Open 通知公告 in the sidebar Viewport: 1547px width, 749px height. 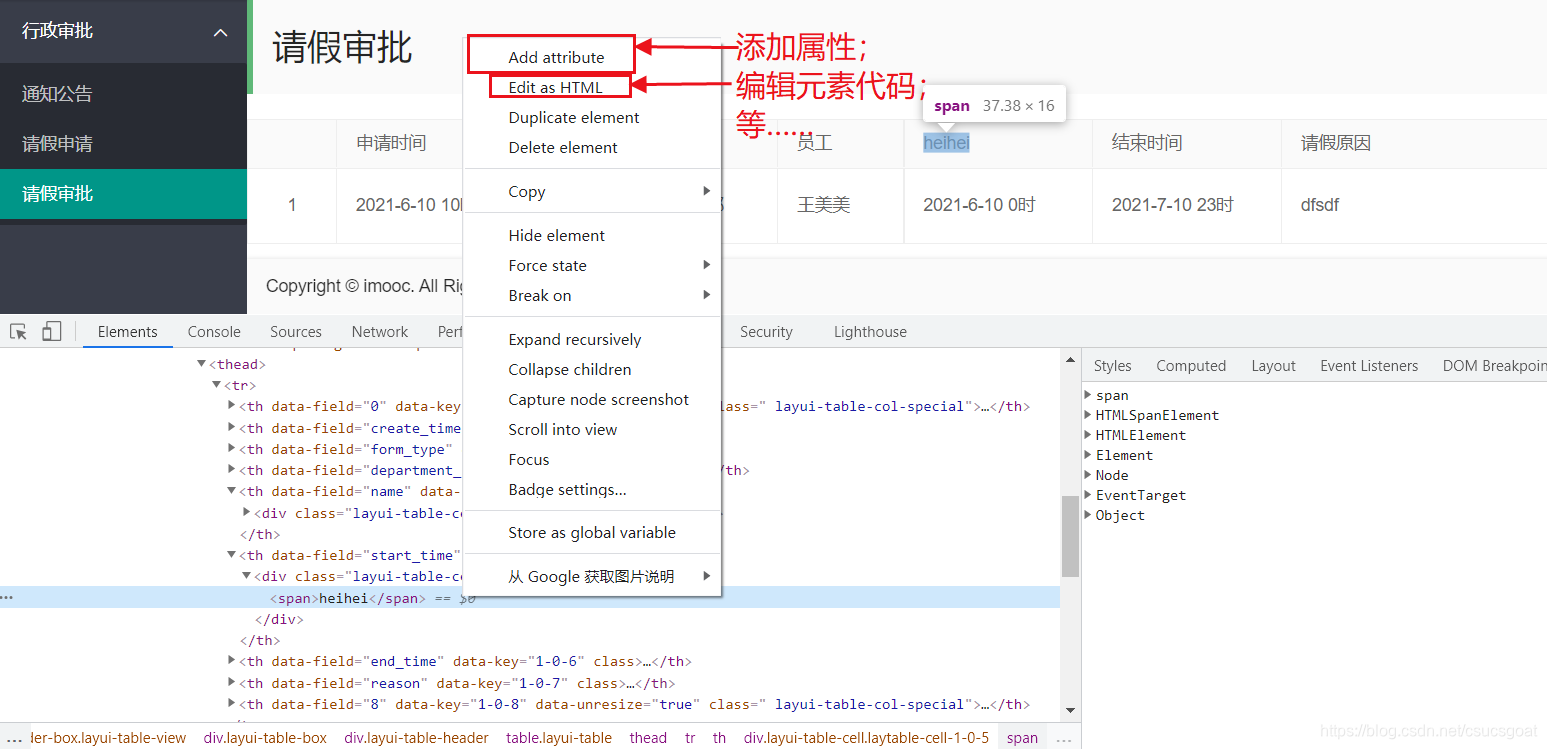pos(57,94)
